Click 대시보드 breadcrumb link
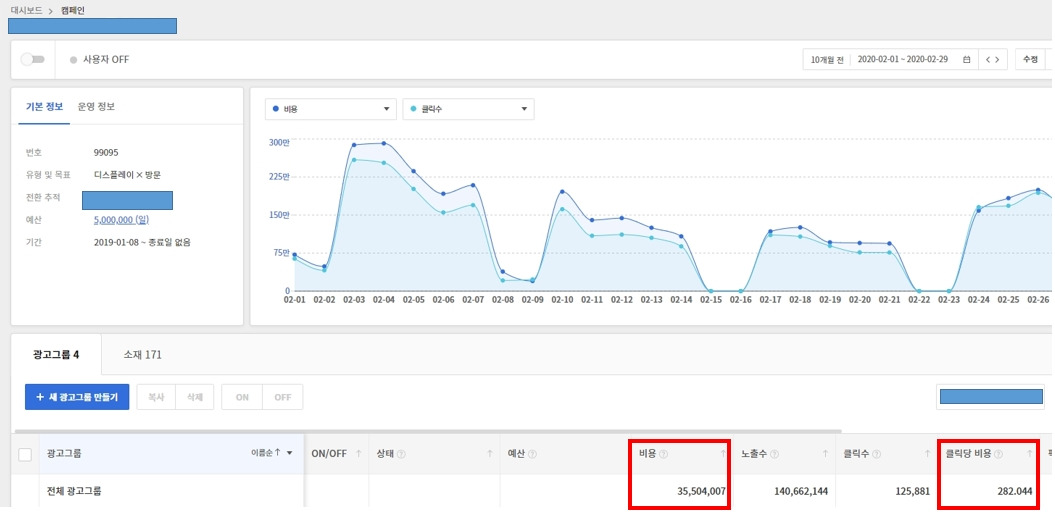This screenshot has height=521, width=1055. point(27,11)
